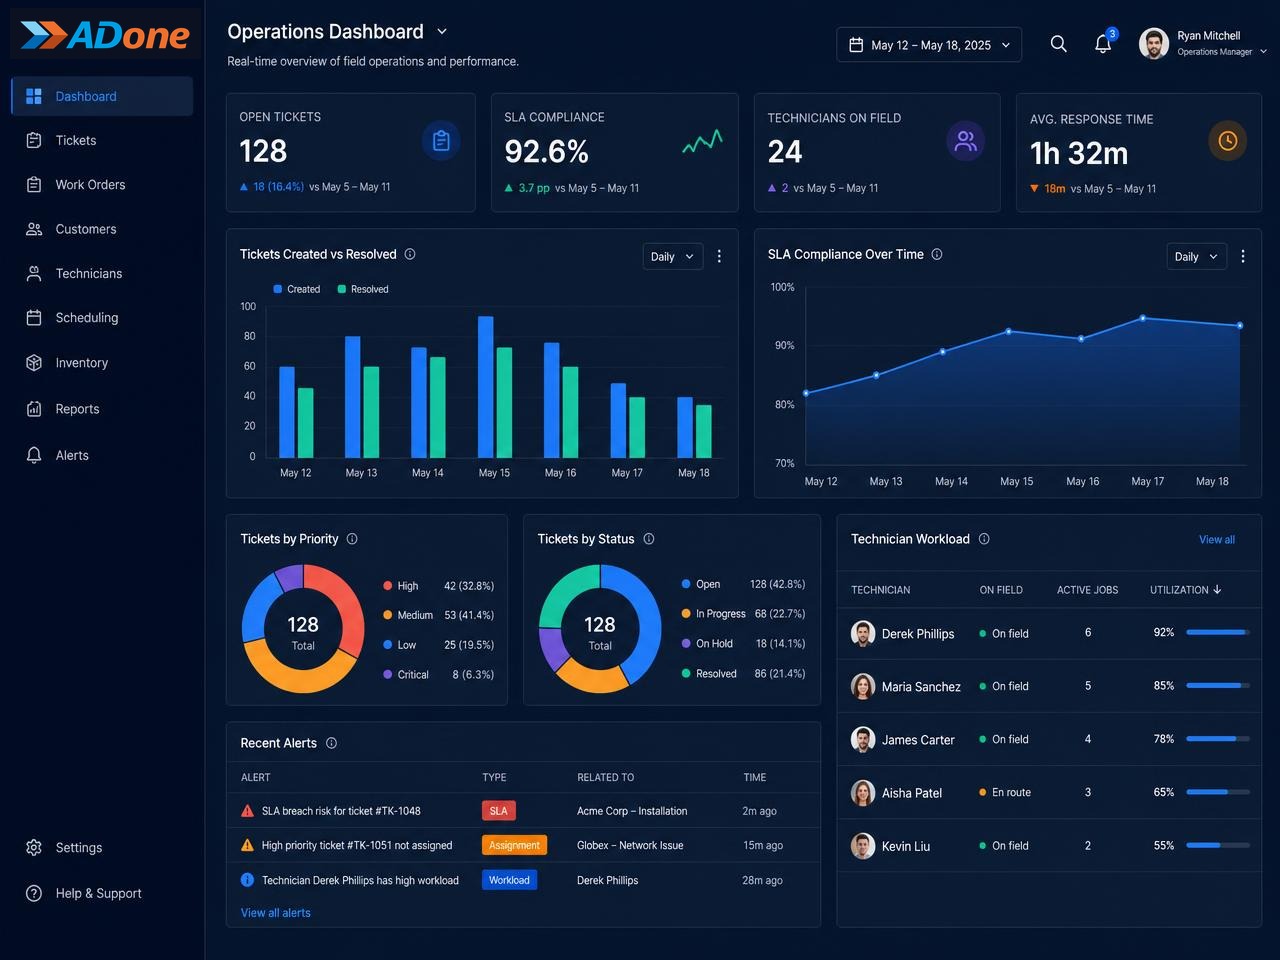1280x960 pixels.
Task: Click the View all link in Technician Workload
Action: (x=1217, y=540)
